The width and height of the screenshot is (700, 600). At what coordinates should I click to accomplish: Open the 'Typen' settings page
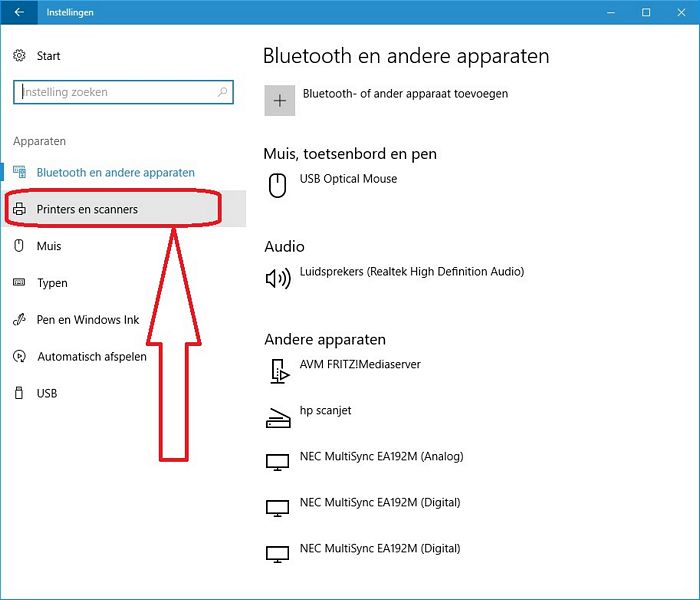[52, 283]
